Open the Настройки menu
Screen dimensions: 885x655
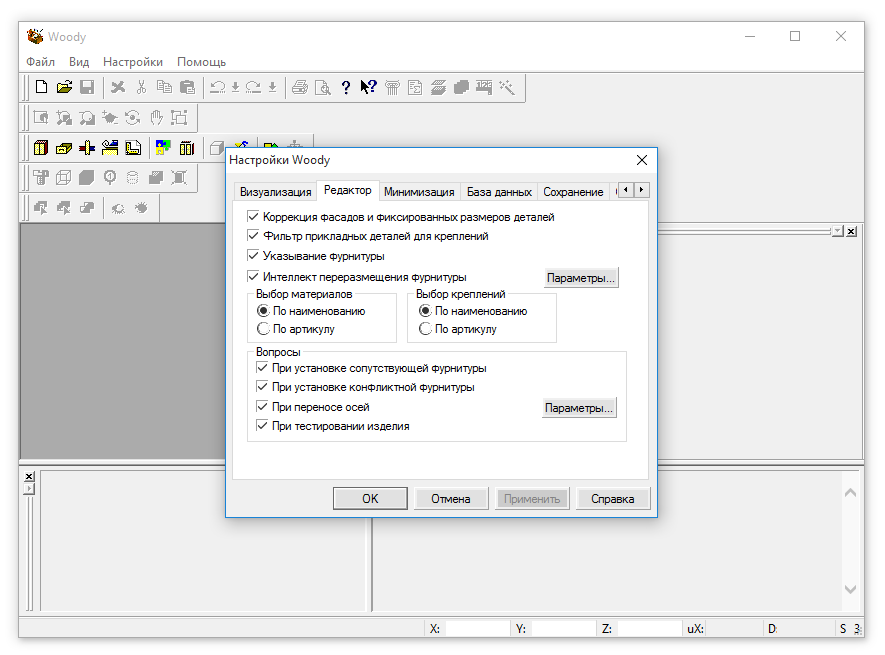click(133, 62)
